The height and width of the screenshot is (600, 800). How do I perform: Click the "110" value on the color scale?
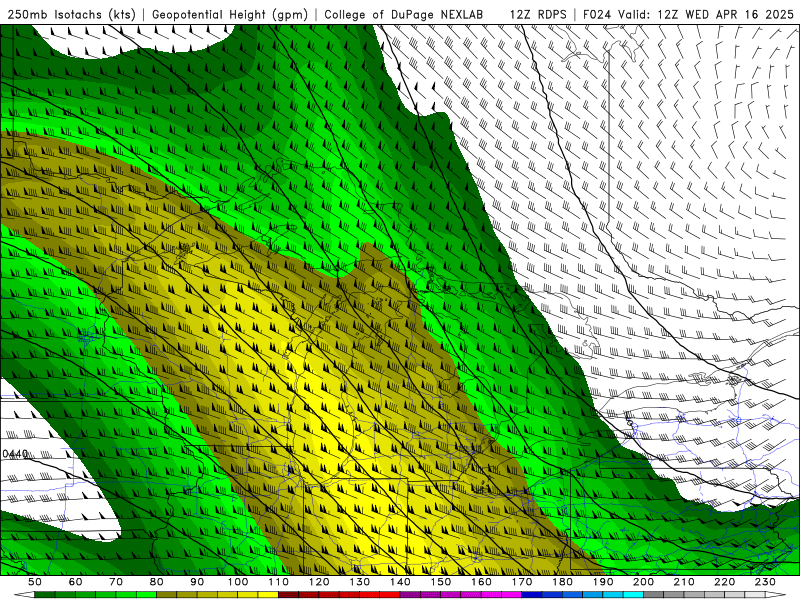[x=278, y=582]
